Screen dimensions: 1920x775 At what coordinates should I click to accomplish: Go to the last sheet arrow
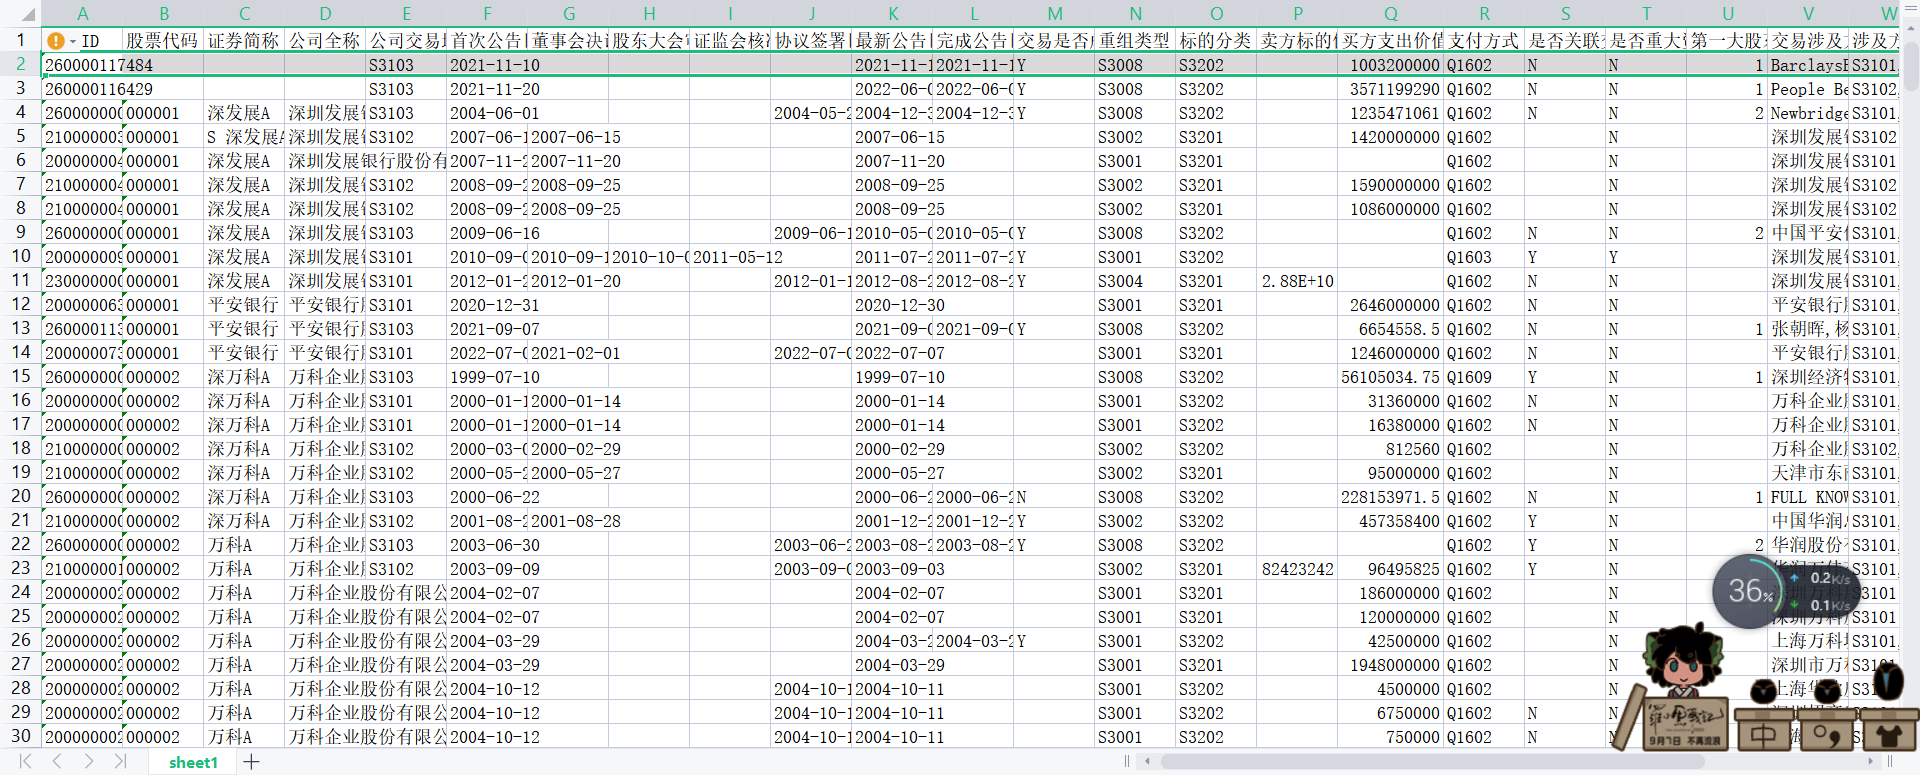[x=120, y=762]
